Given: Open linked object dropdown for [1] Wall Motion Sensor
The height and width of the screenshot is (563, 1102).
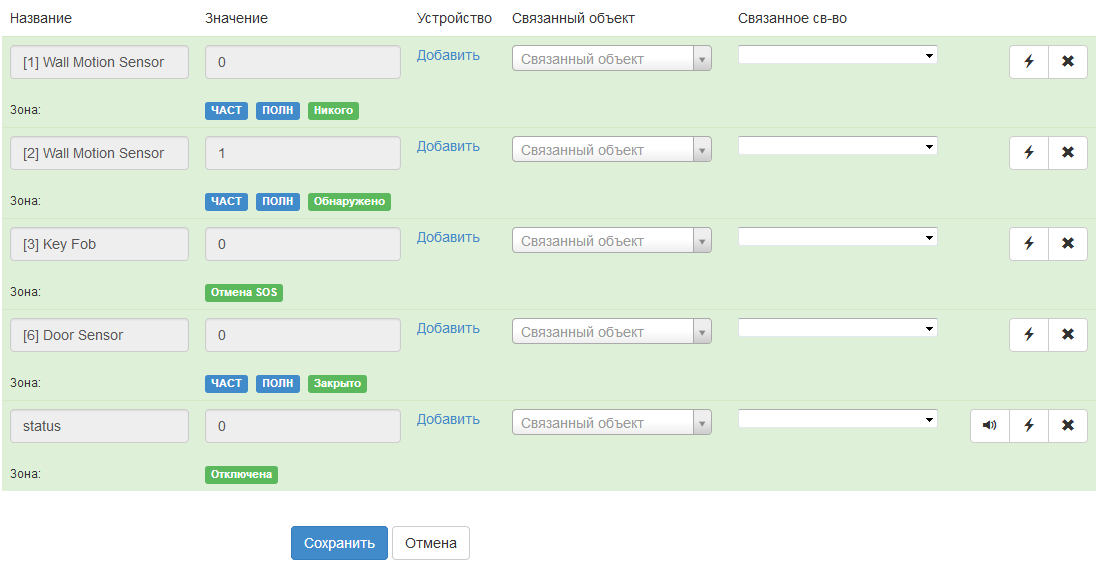Looking at the screenshot, I should click(x=612, y=59).
